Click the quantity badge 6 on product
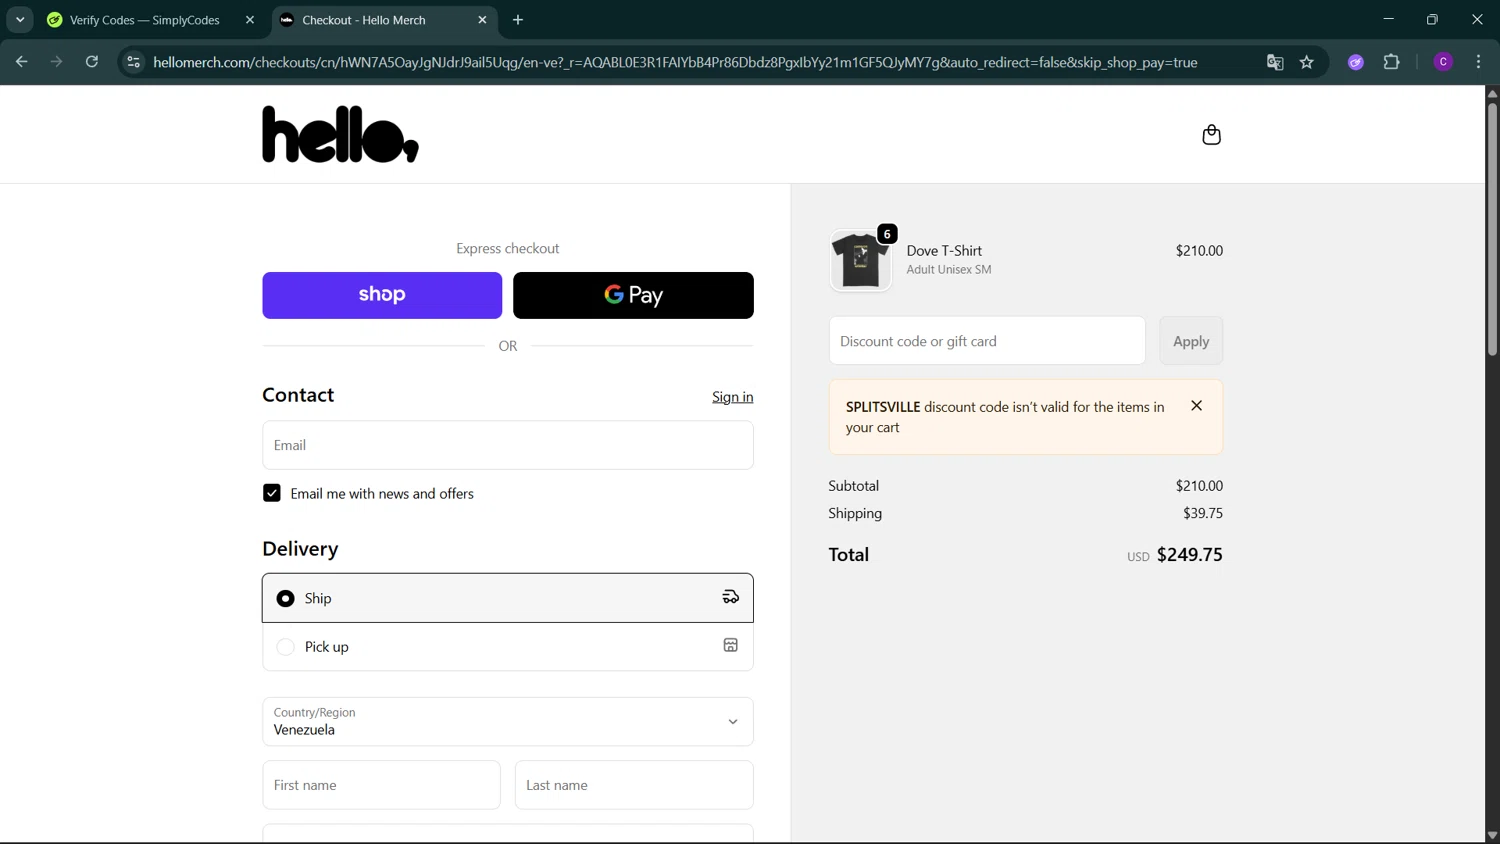The image size is (1500, 844). click(887, 234)
